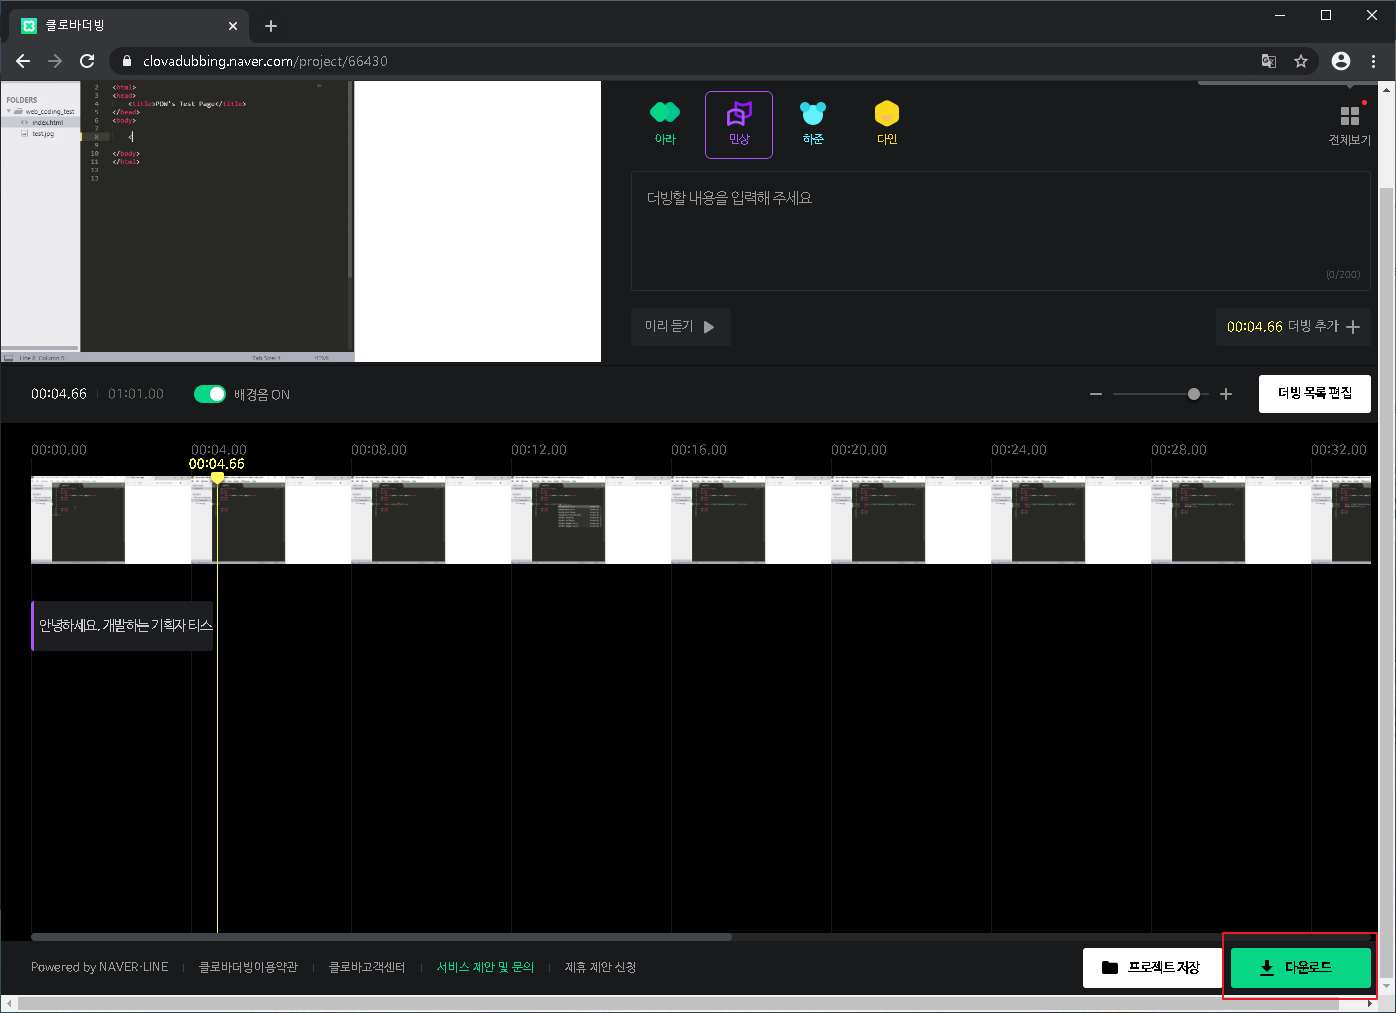The height and width of the screenshot is (1013, 1396).
Task: Click the timeline horizontal scrollbar
Action: tap(381, 937)
